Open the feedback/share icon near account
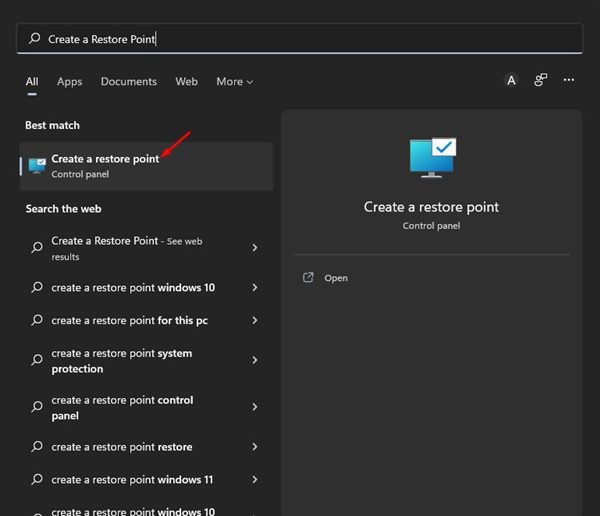 tap(540, 80)
